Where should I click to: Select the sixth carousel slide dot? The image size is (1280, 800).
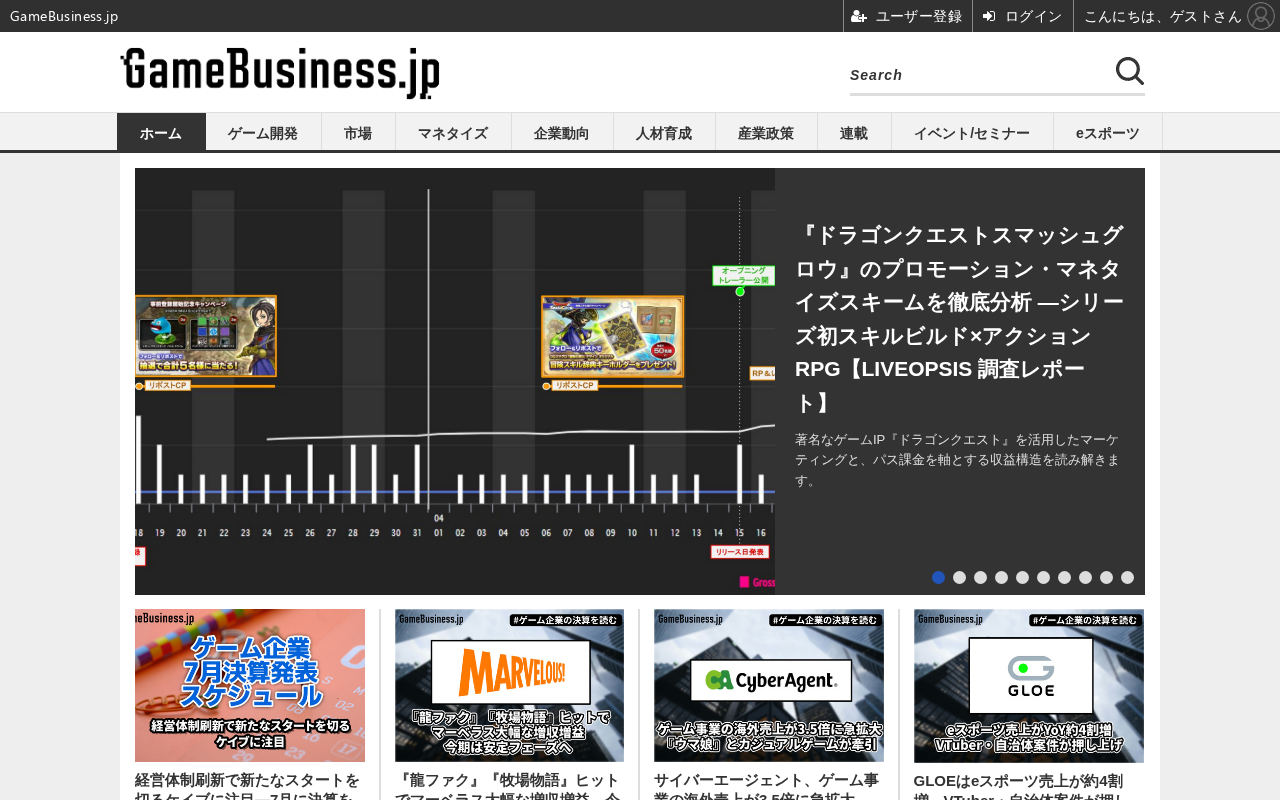[x=1043, y=577]
